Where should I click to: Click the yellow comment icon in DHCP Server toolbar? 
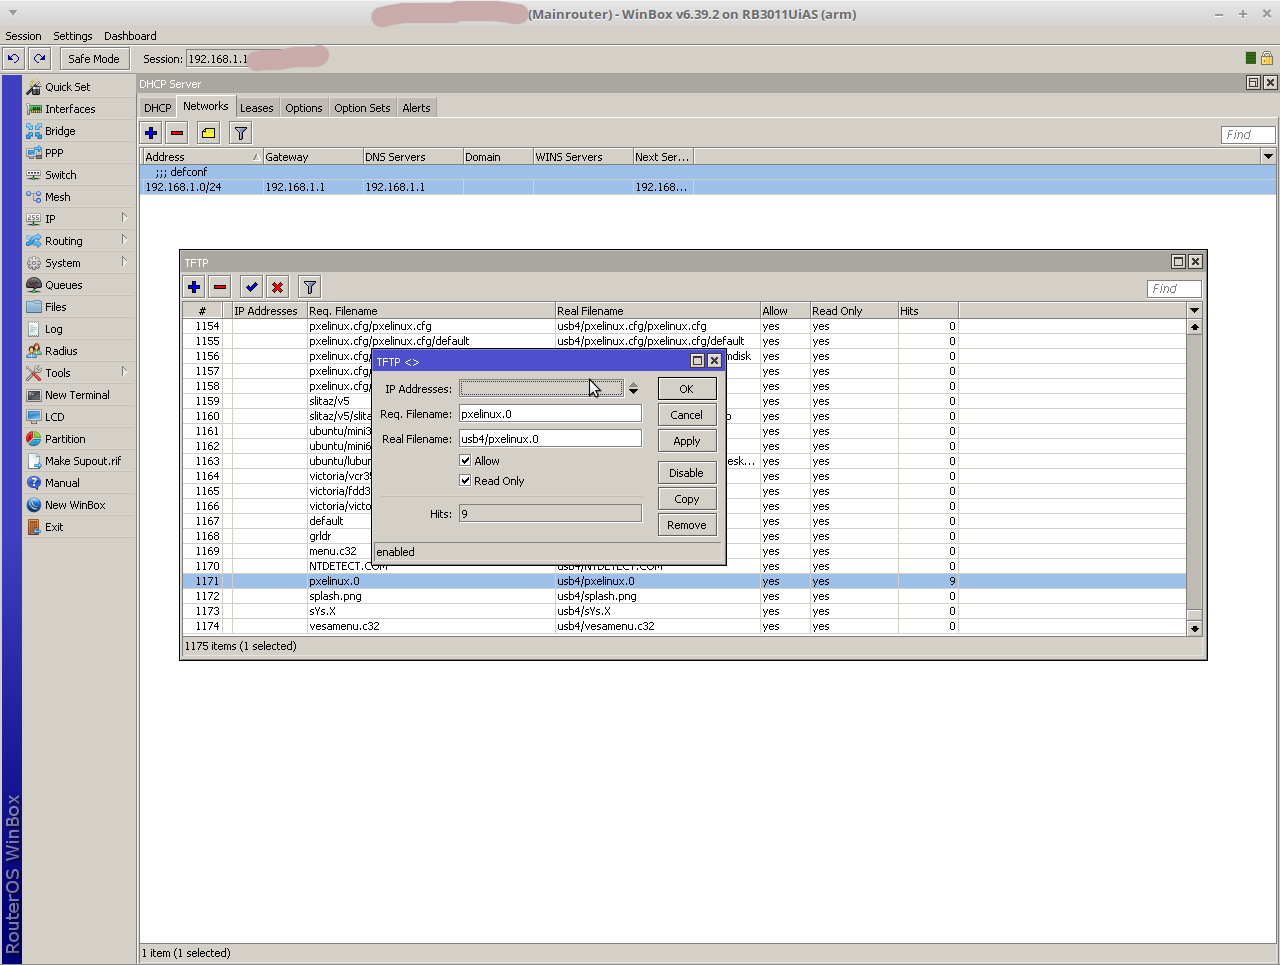click(x=208, y=133)
